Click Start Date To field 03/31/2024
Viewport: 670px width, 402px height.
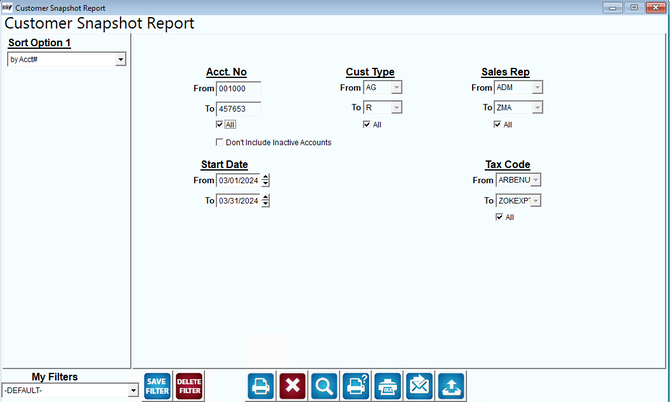(238, 201)
